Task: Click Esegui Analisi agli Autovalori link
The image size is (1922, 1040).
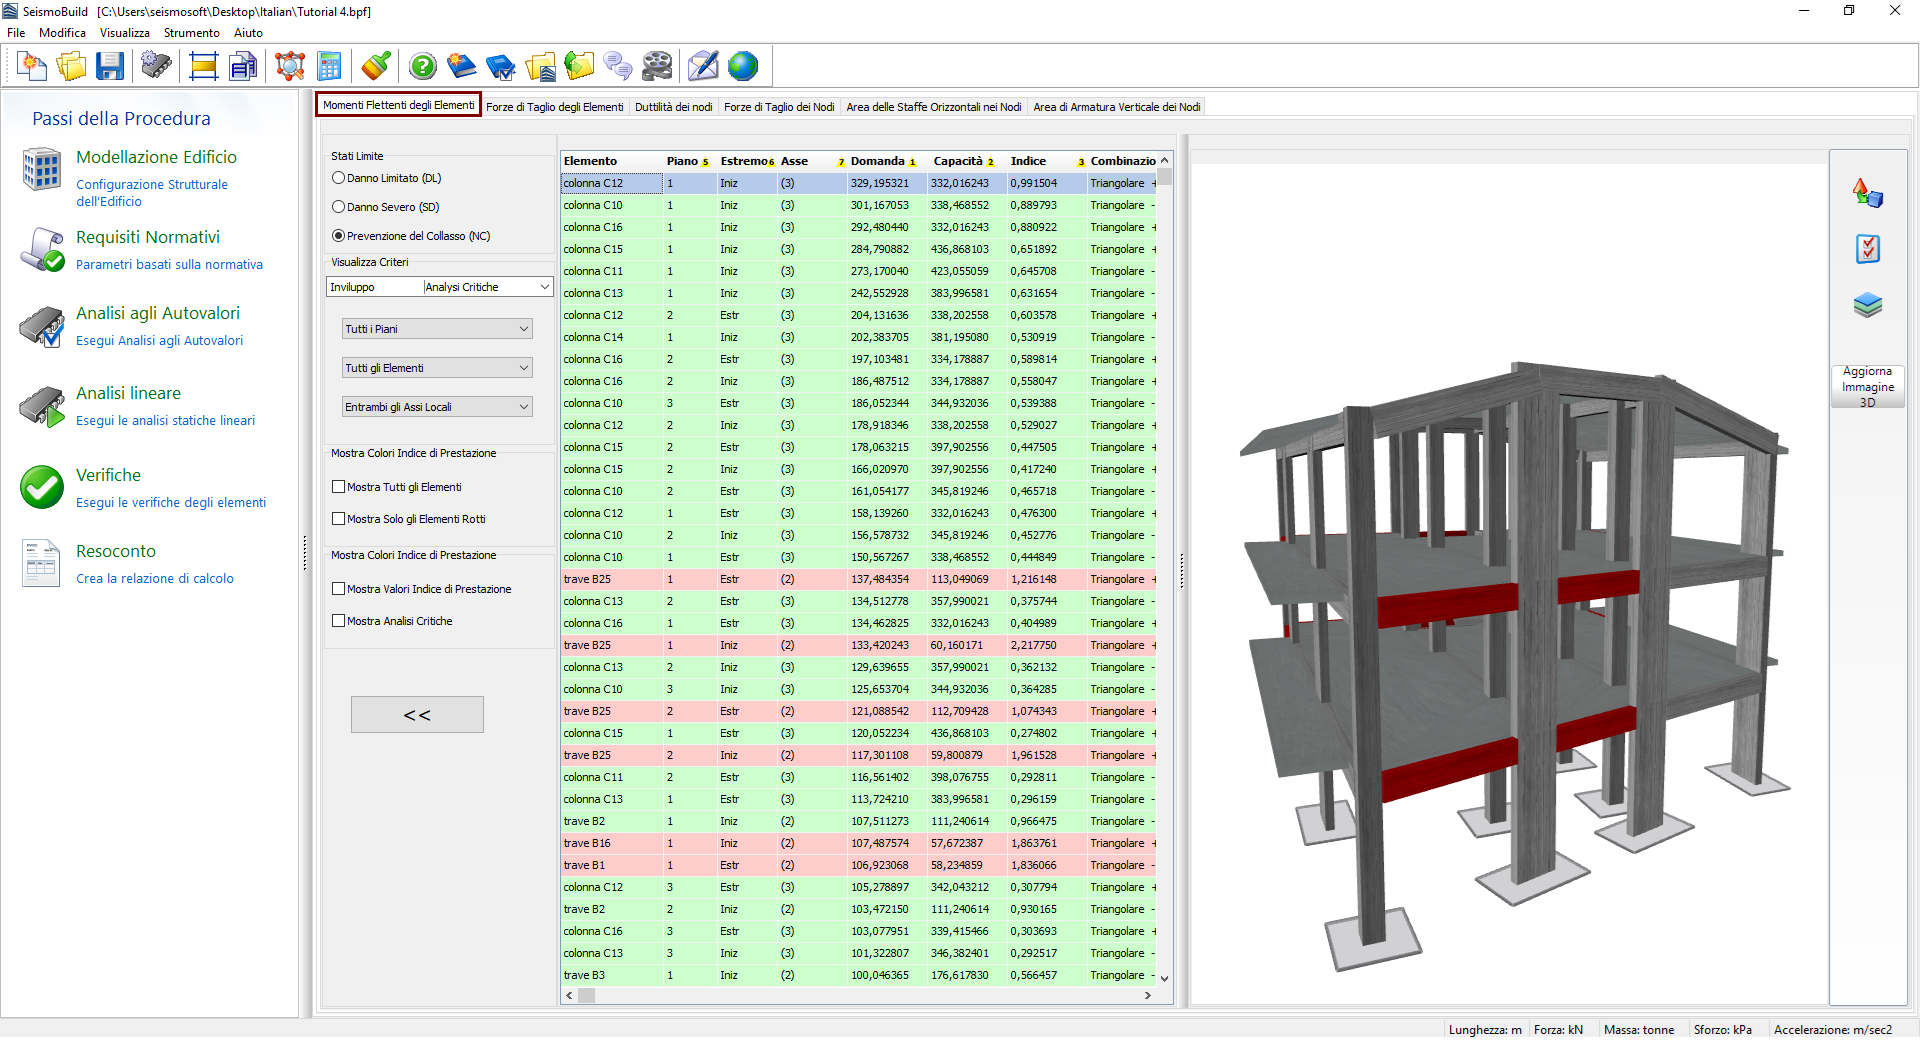Action: 159,341
